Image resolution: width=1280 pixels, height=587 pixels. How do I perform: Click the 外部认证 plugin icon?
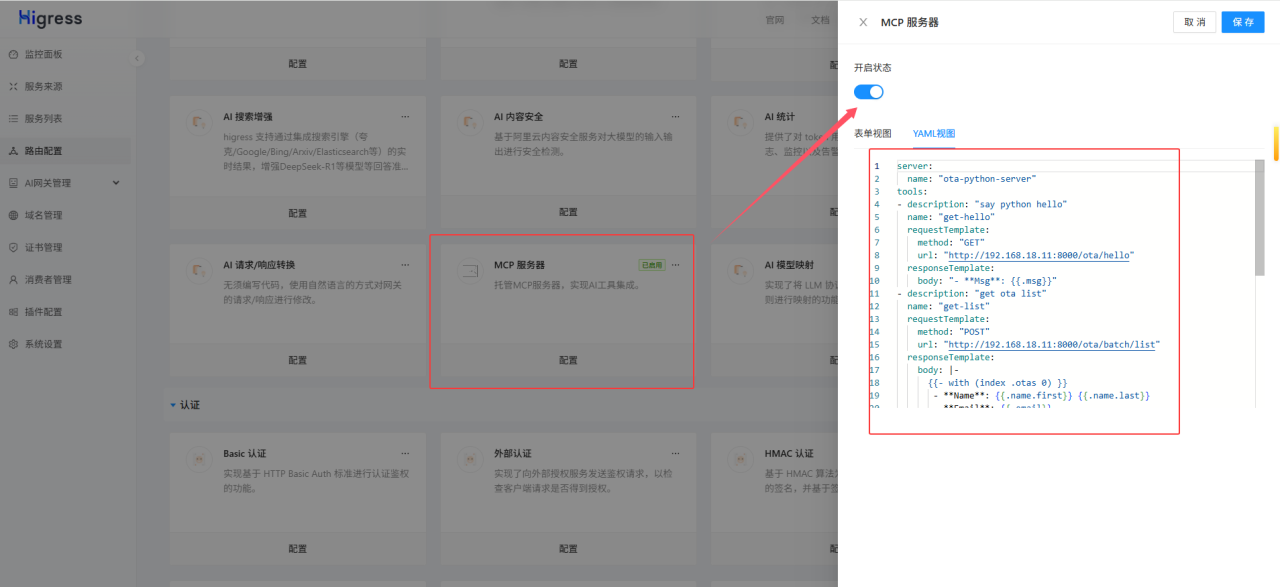[468, 459]
